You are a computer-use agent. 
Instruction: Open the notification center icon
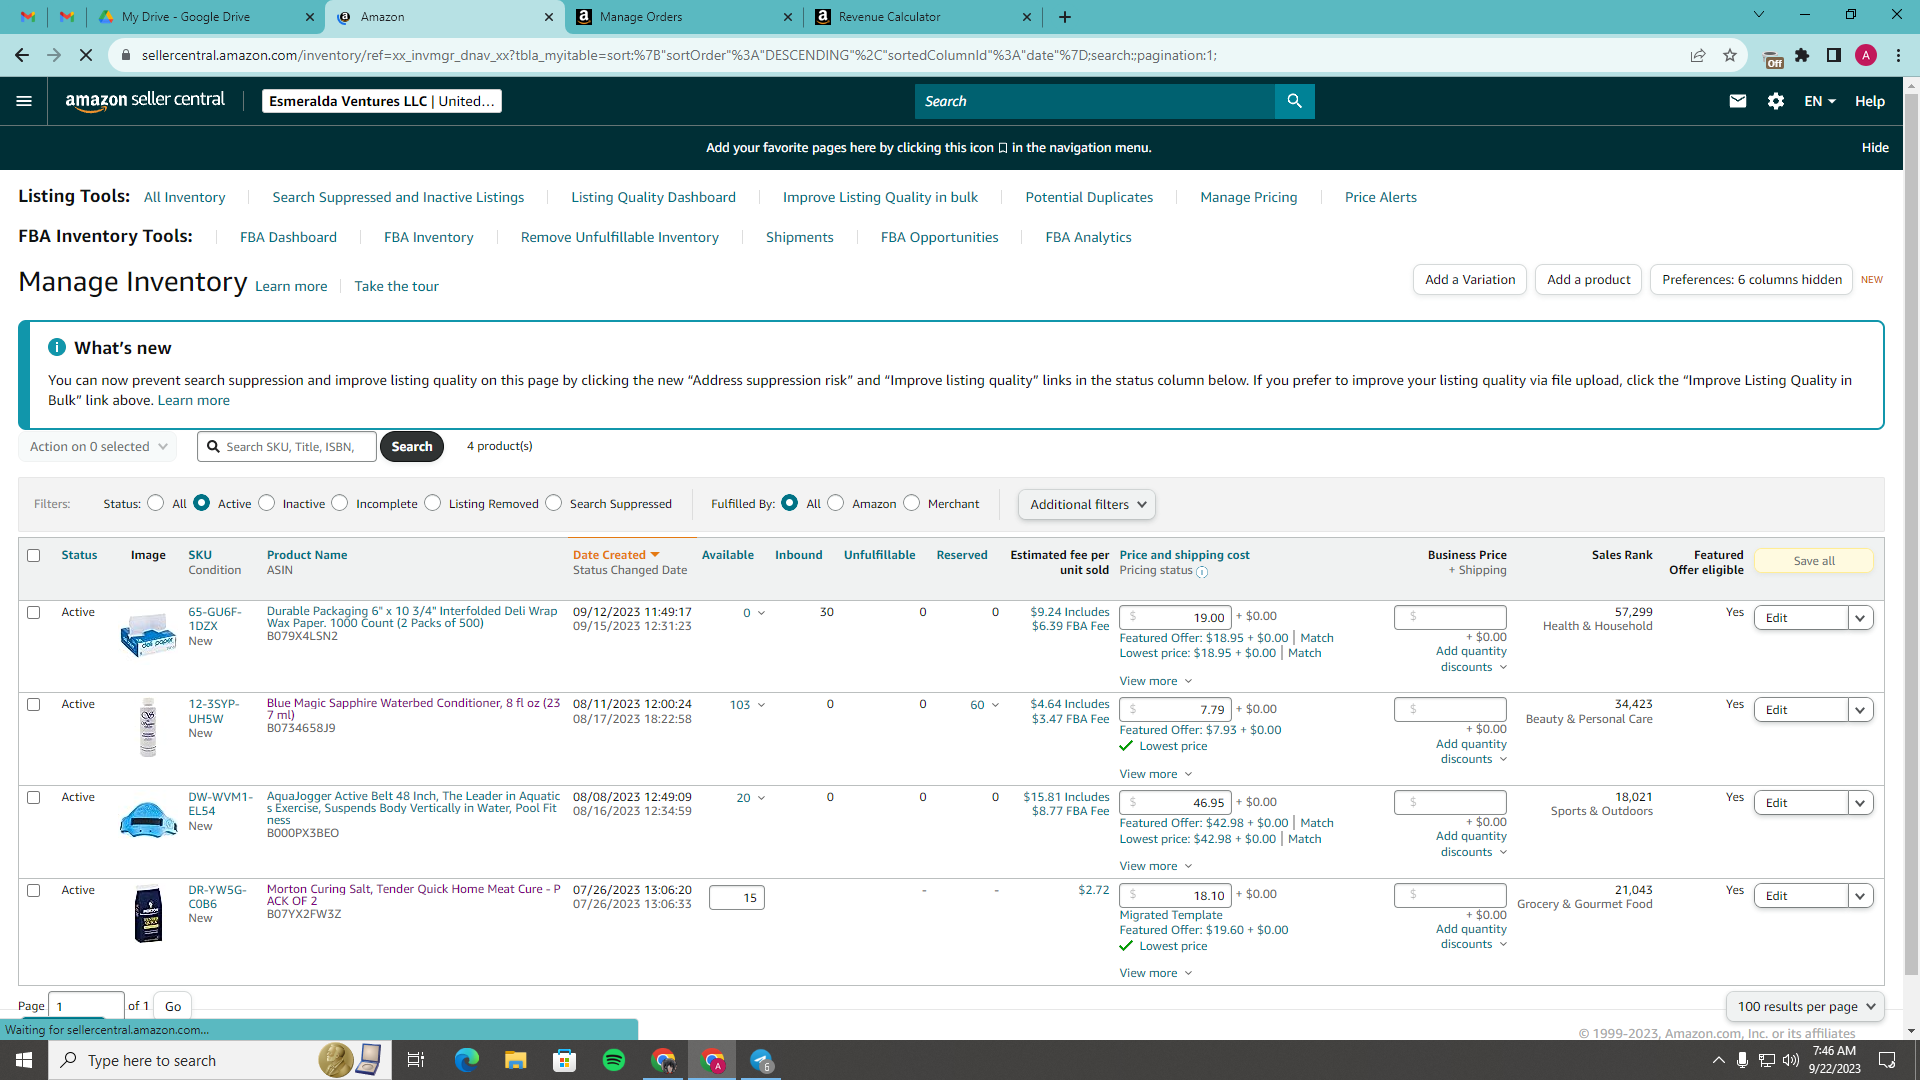pos(1887,1060)
